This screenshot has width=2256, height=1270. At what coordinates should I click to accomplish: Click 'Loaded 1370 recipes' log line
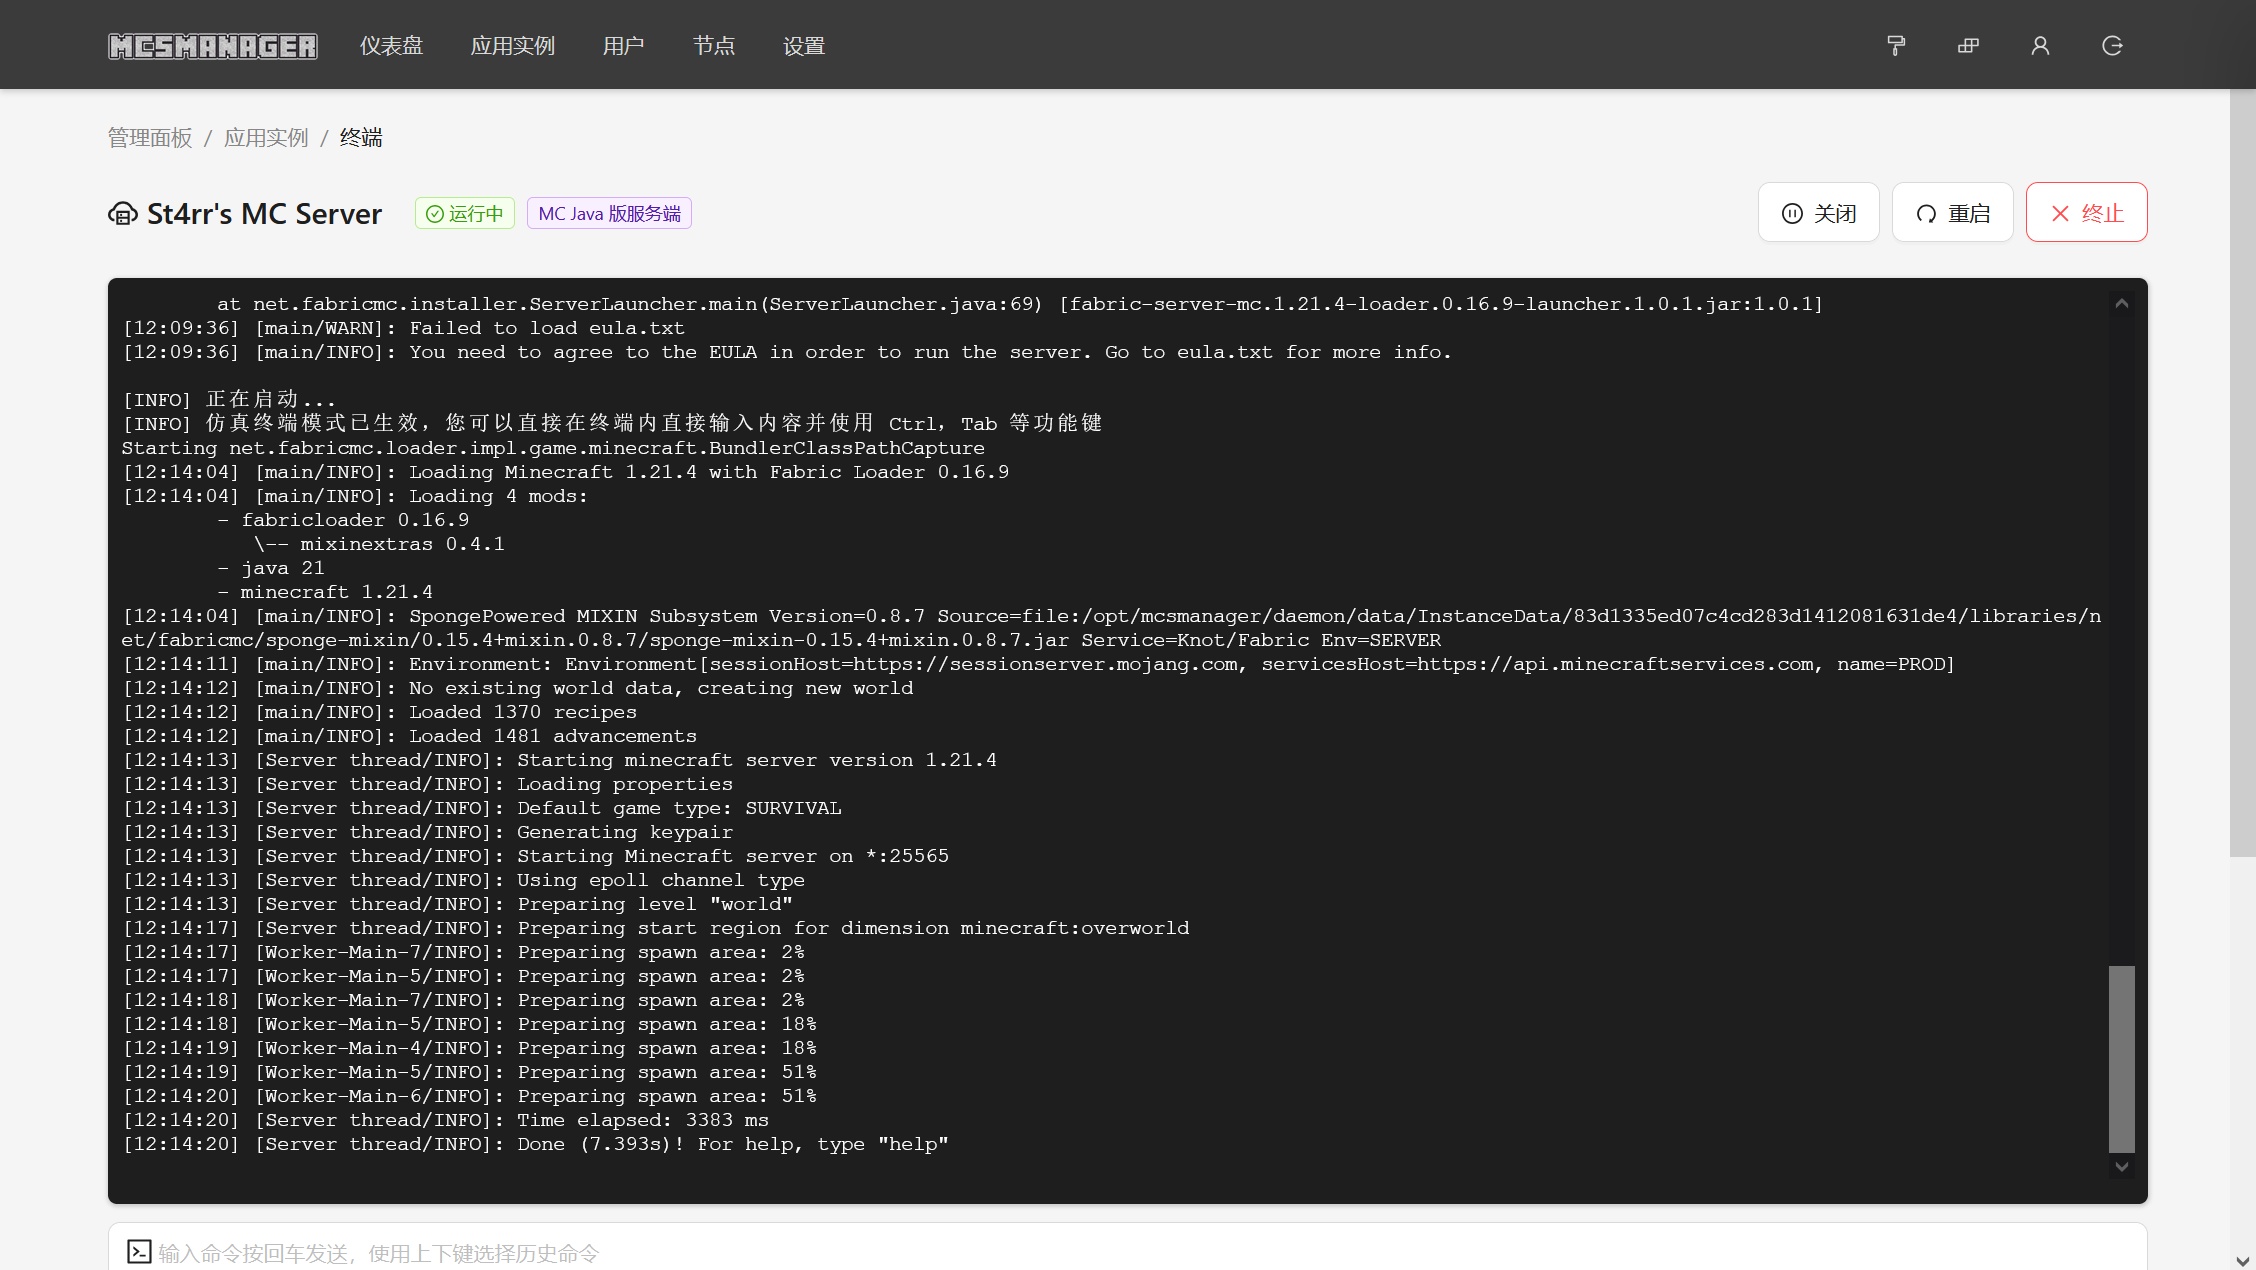(379, 712)
